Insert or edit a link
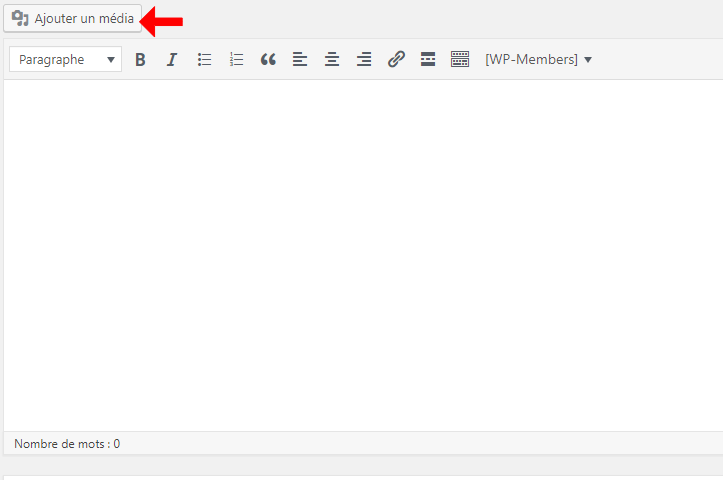 pyautogui.click(x=396, y=60)
